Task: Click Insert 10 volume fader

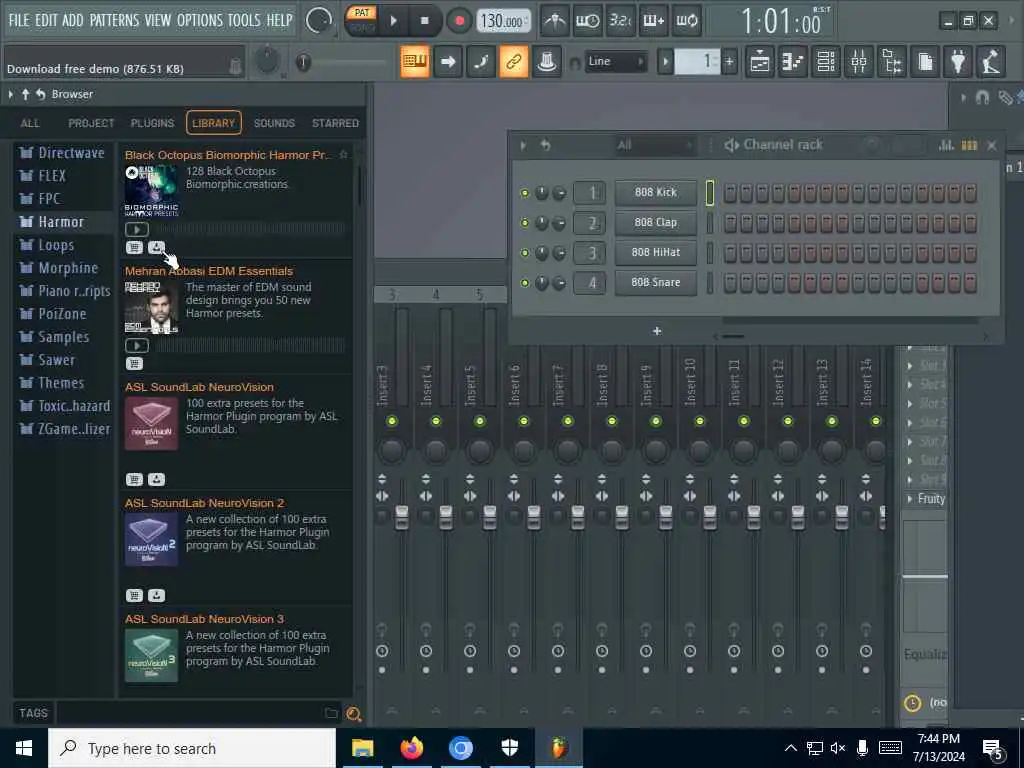Action: tap(710, 517)
